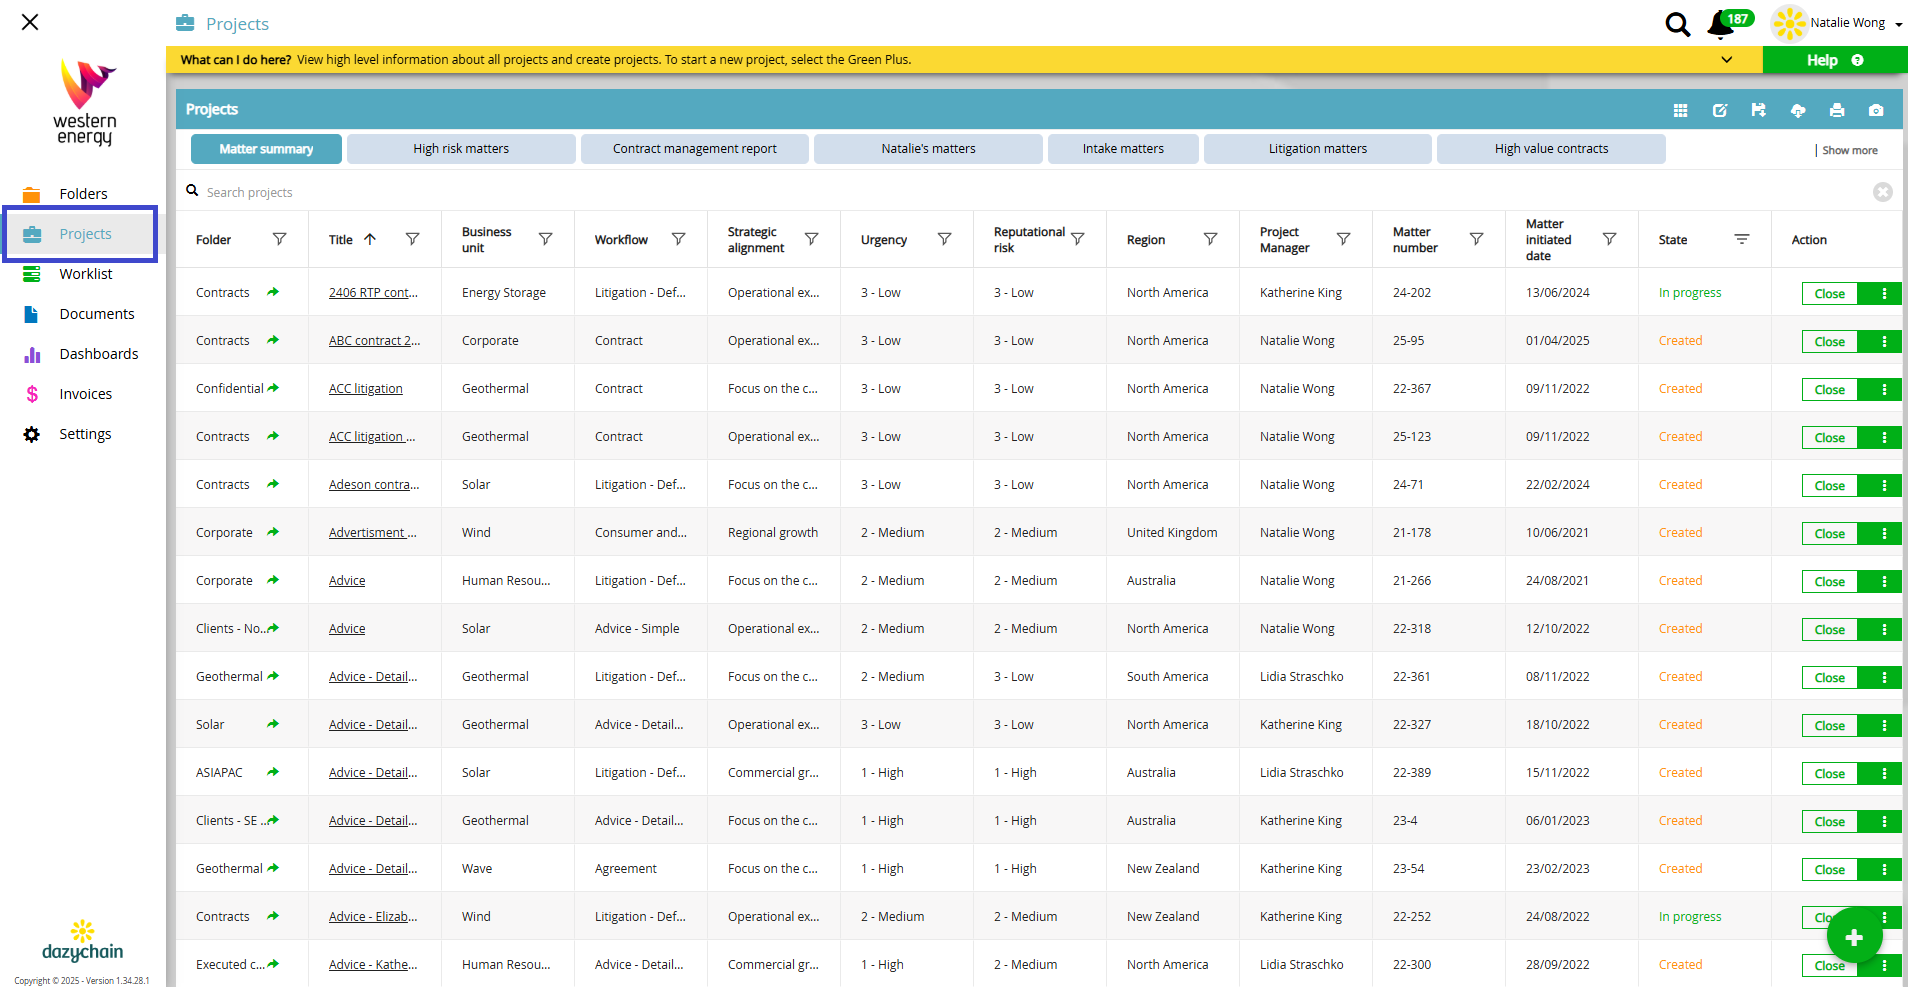The image size is (1908, 987).
Task: Switch to High value contracts tab
Action: (1551, 149)
